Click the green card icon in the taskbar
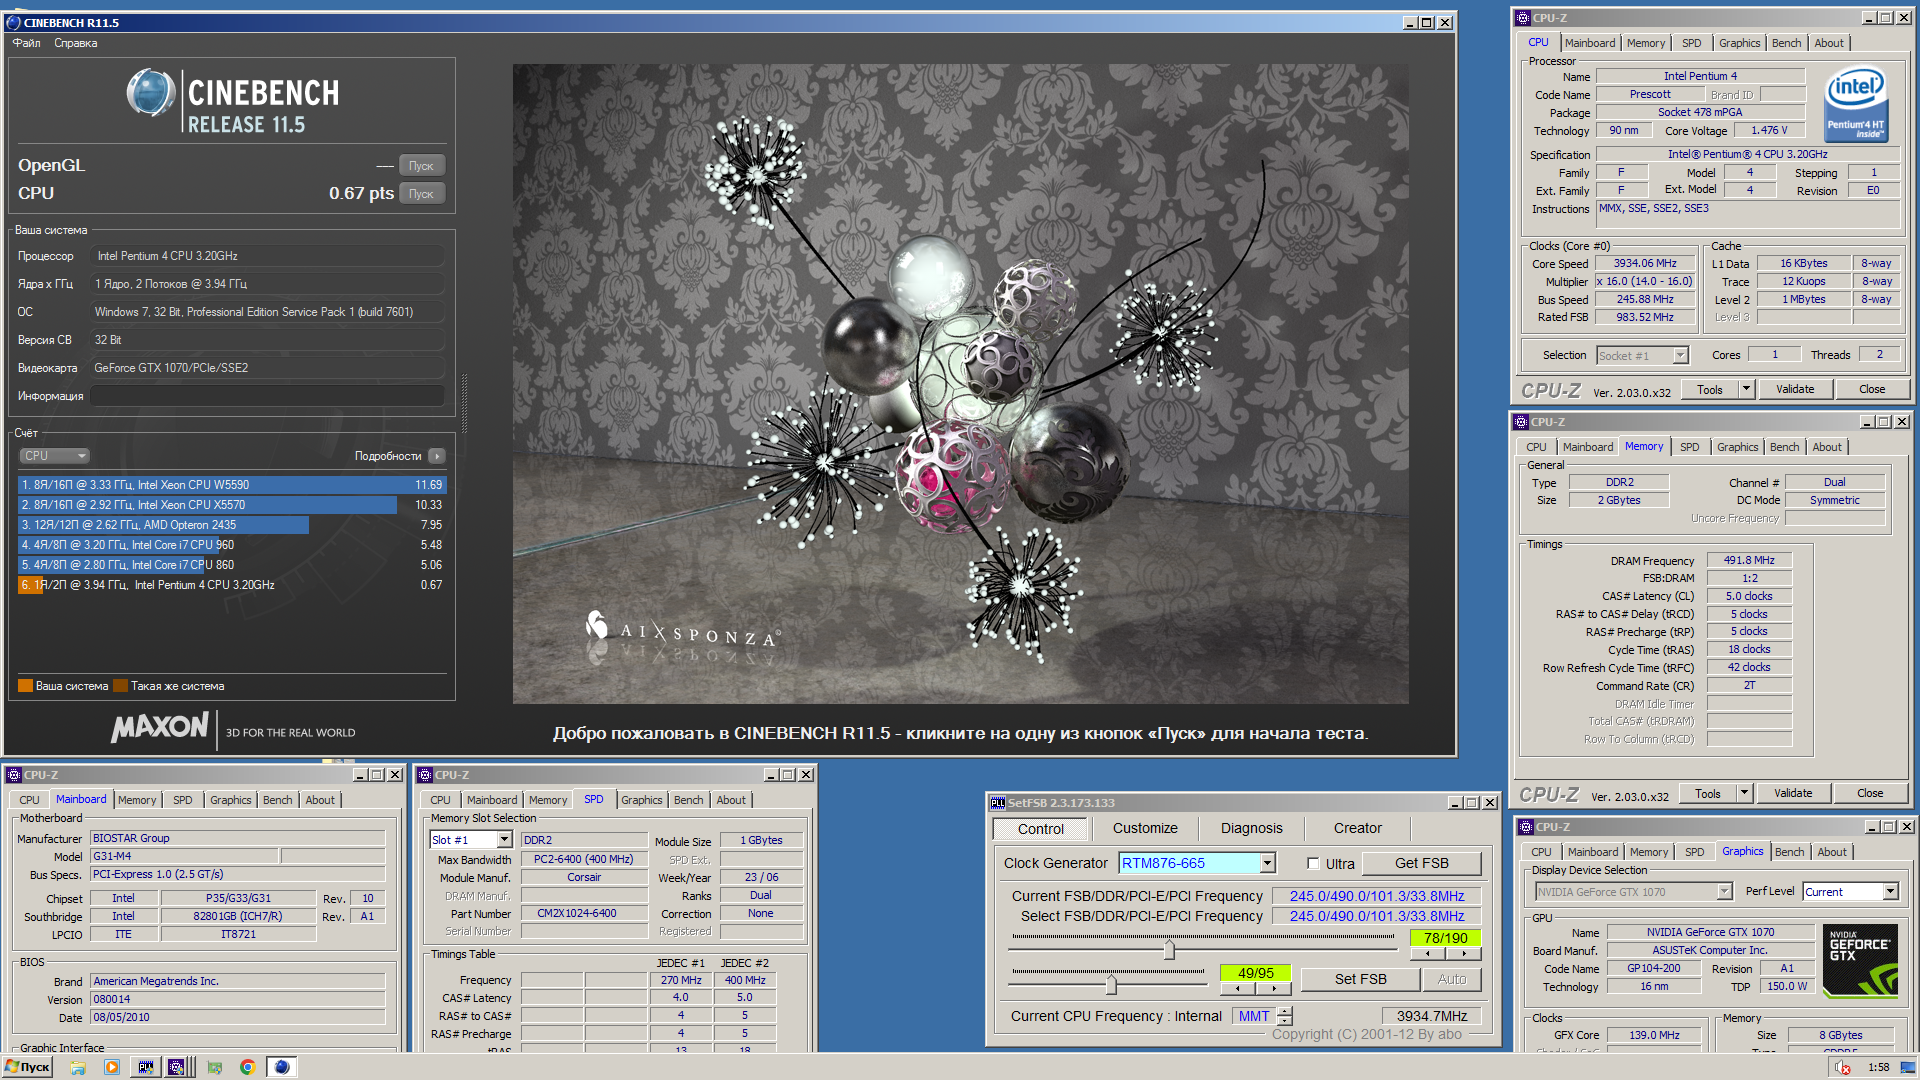Viewport: 1920px width, 1080px height. coord(214,1067)
